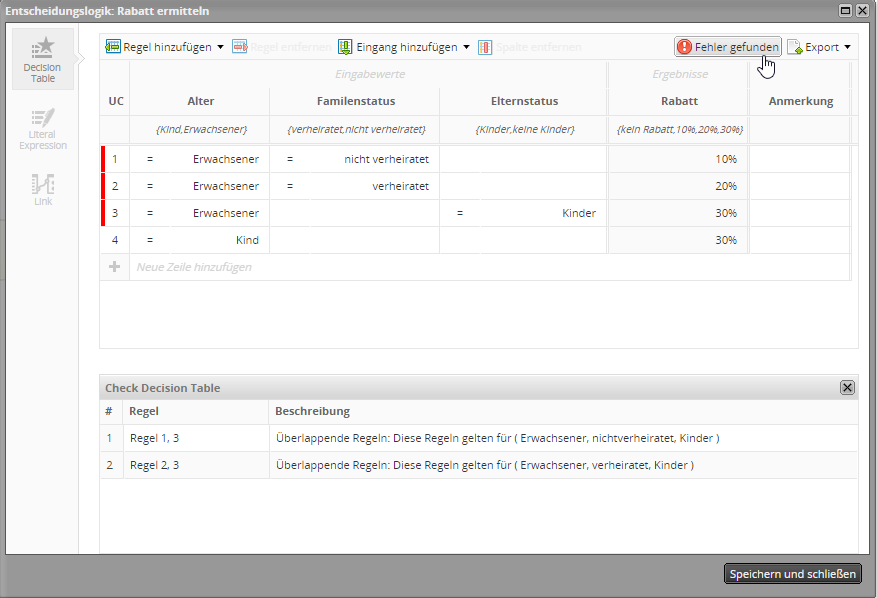This screenshot has width=877, height=598.
Task: Select the Regel 1, 3 error entry
Action: [154, 439]
